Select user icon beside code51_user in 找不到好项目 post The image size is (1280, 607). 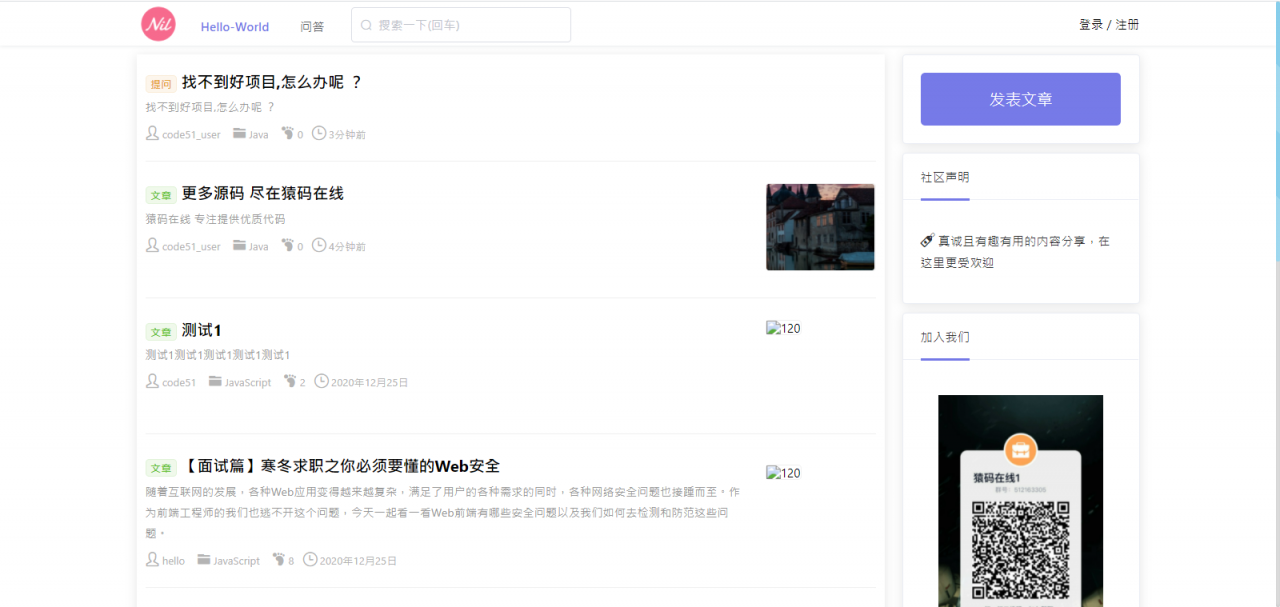[152, 133]
